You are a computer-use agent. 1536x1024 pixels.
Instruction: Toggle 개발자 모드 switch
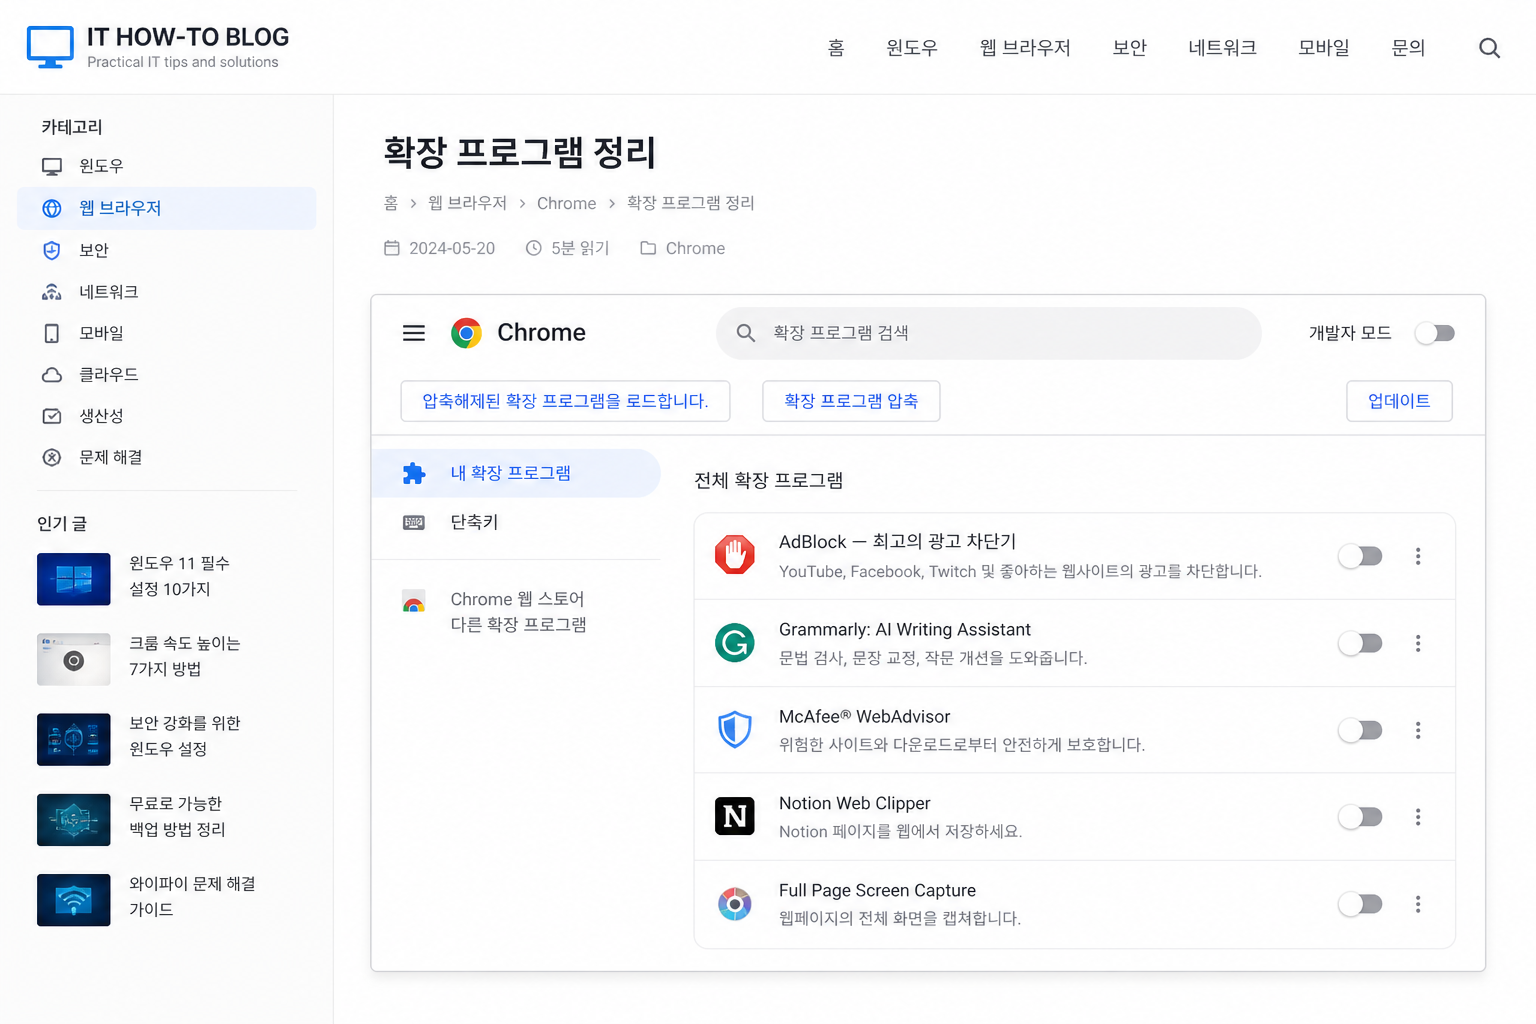click(1435, 333)
